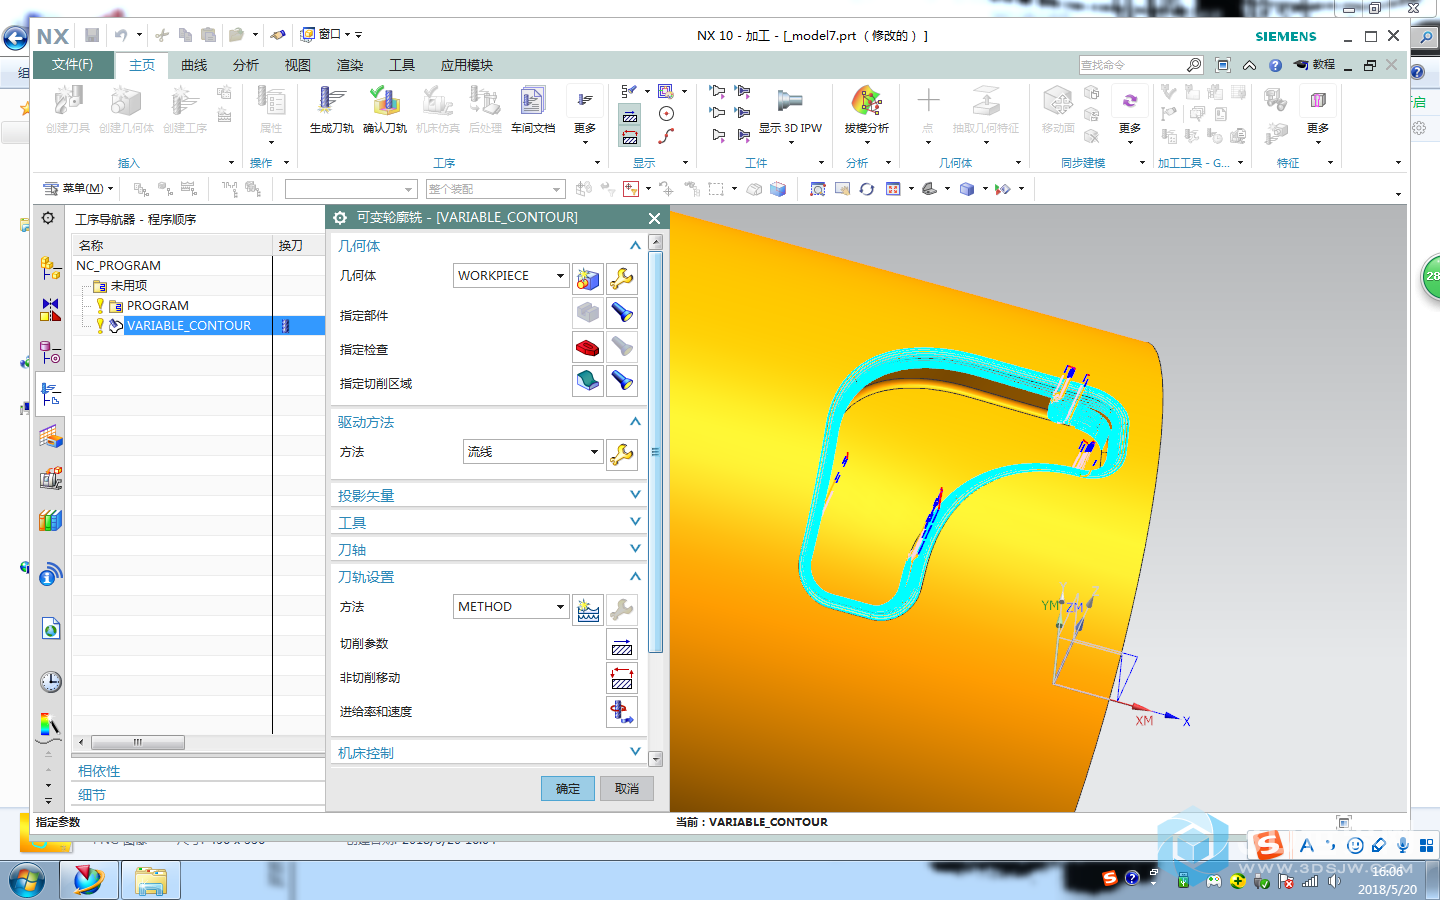Screen dimensions: 1440x900
Task: Select the PROGRAM node in navigator tree
Action: click(157, 306)
